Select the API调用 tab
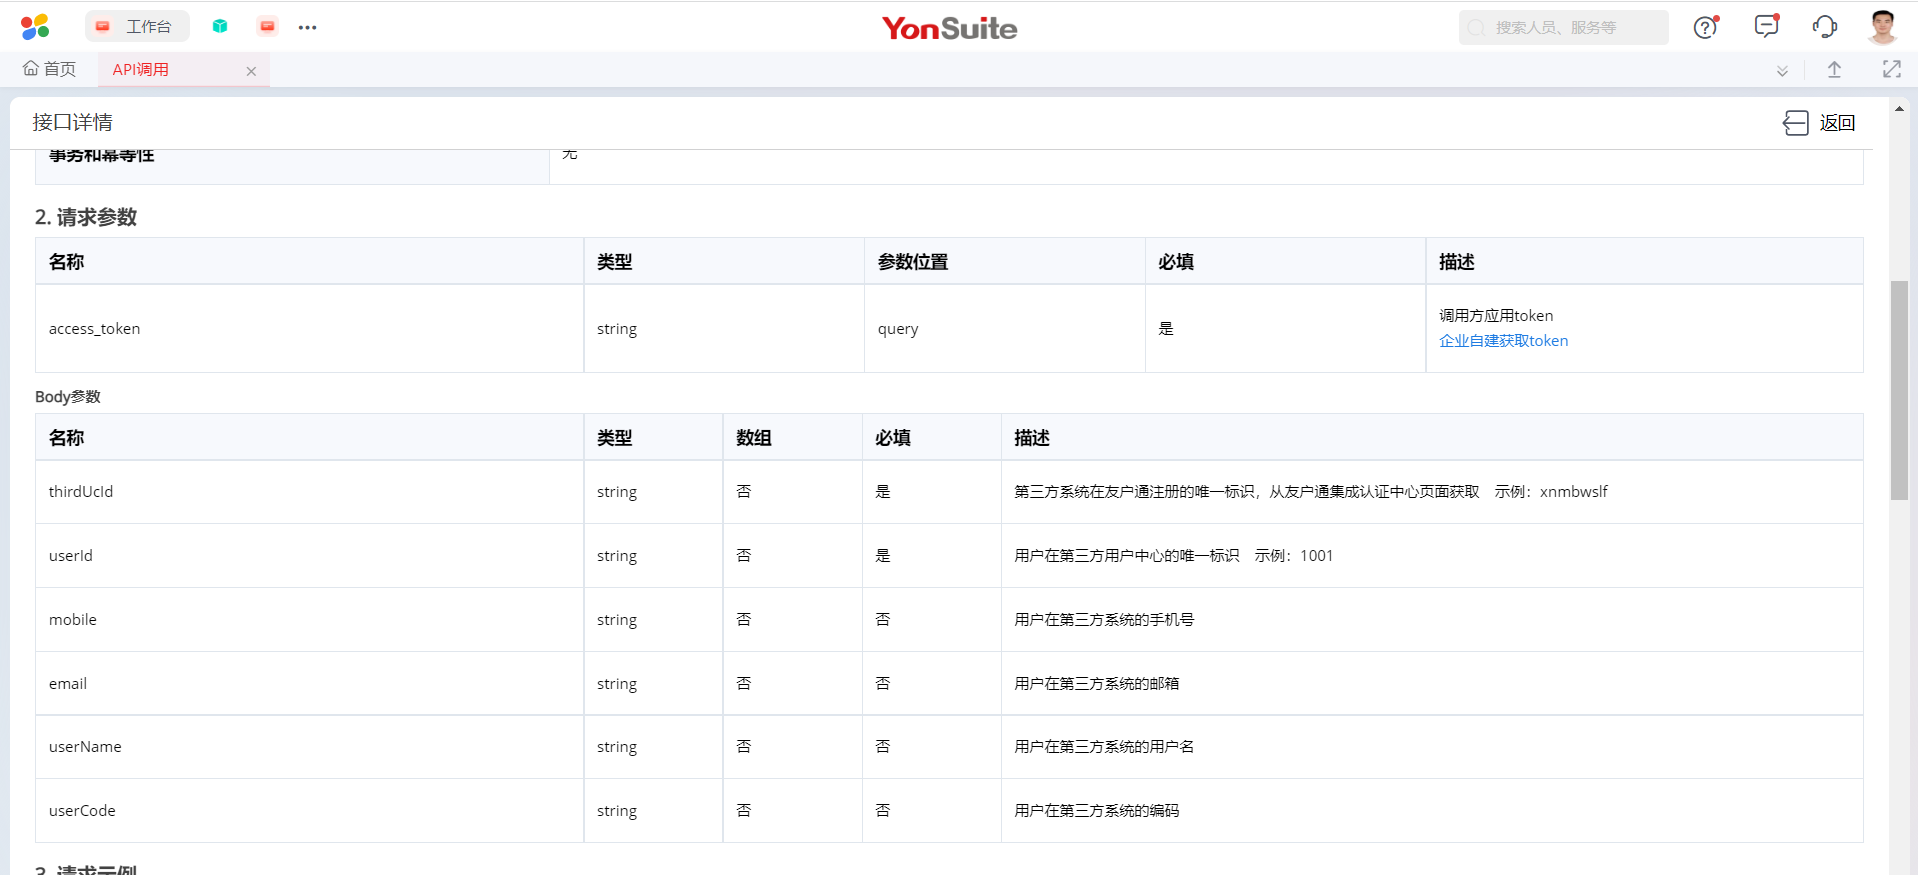The image size is (1918, 875). pyautogui.click(x=141, y=69)
